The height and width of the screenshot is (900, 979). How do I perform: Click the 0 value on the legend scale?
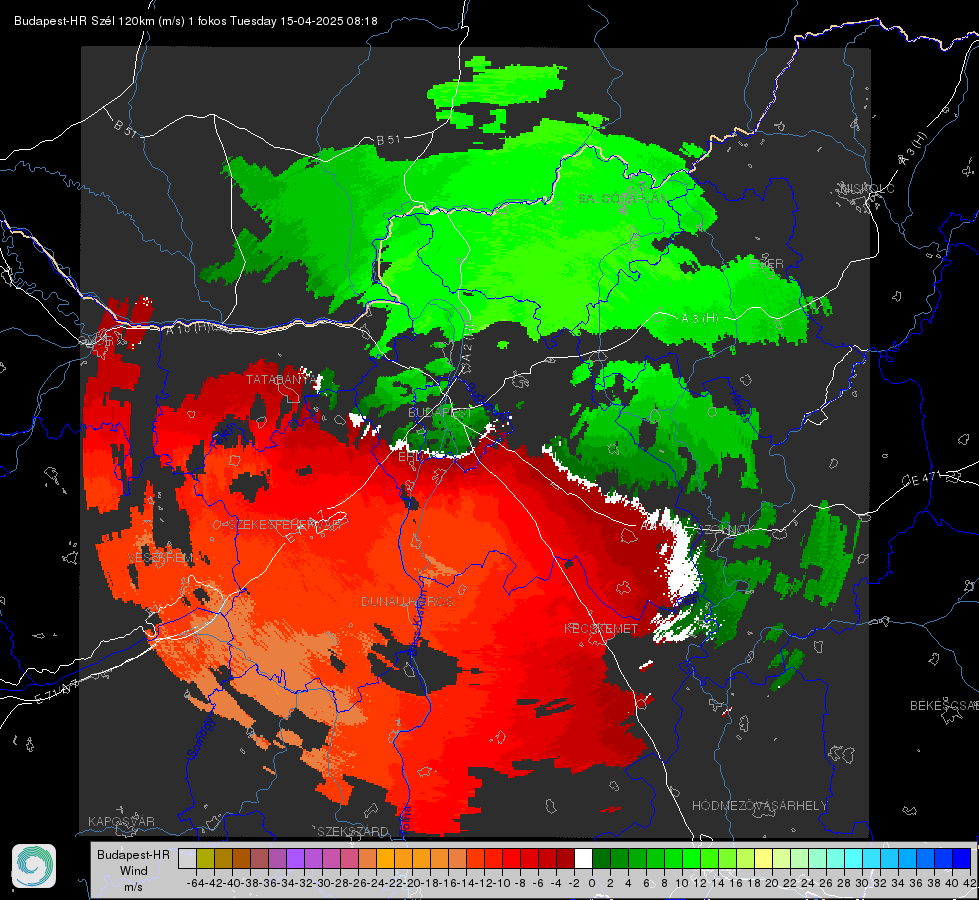(x=592, y=883)
